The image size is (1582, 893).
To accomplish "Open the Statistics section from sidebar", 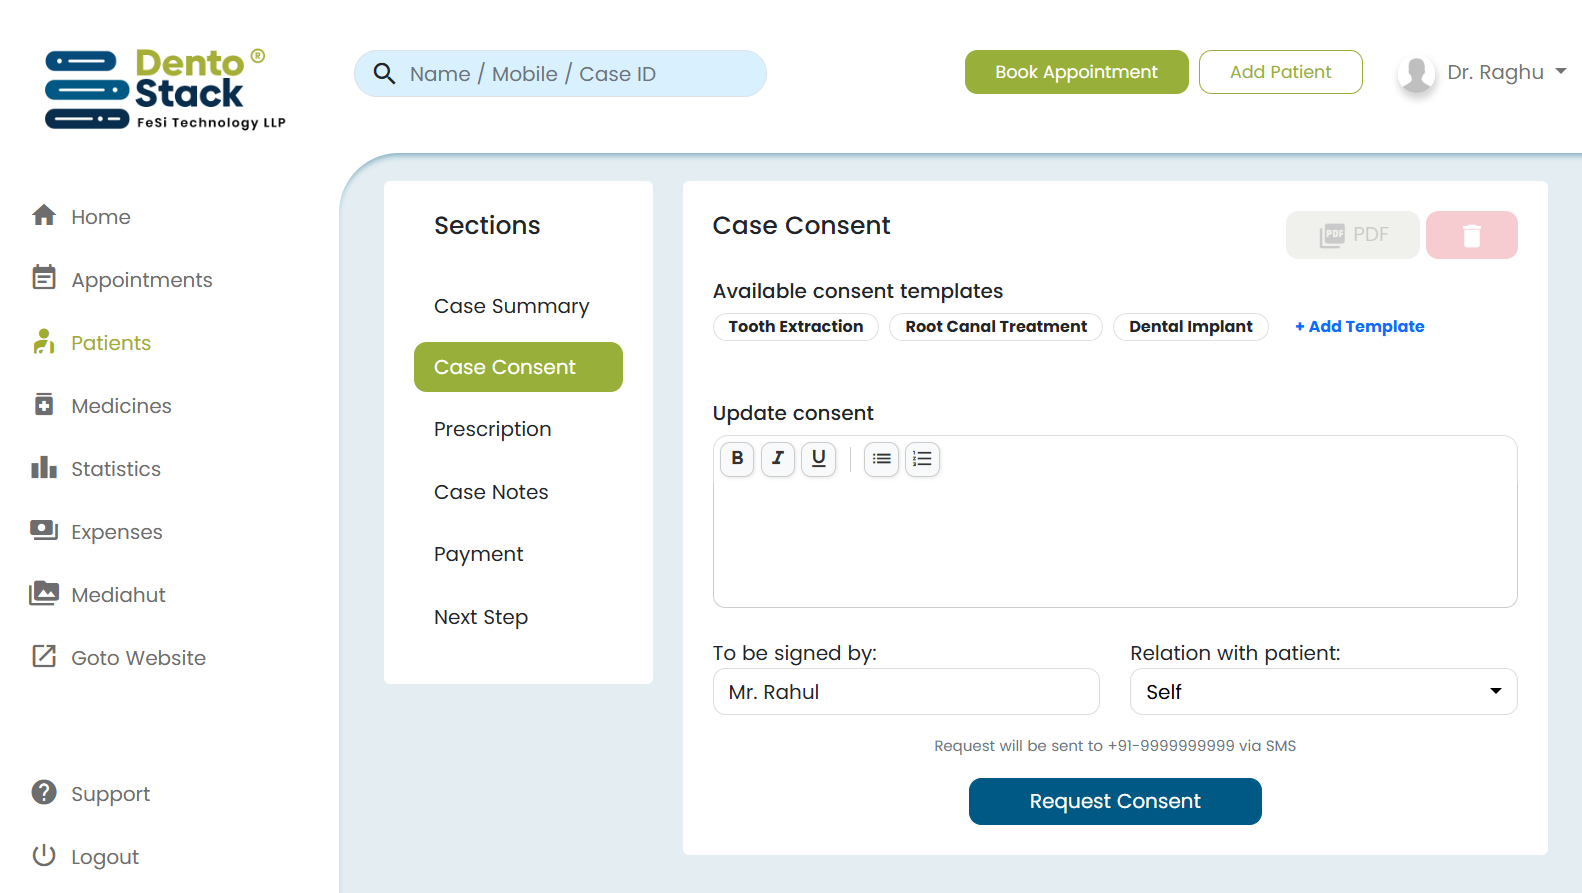I will coord(116,468).
